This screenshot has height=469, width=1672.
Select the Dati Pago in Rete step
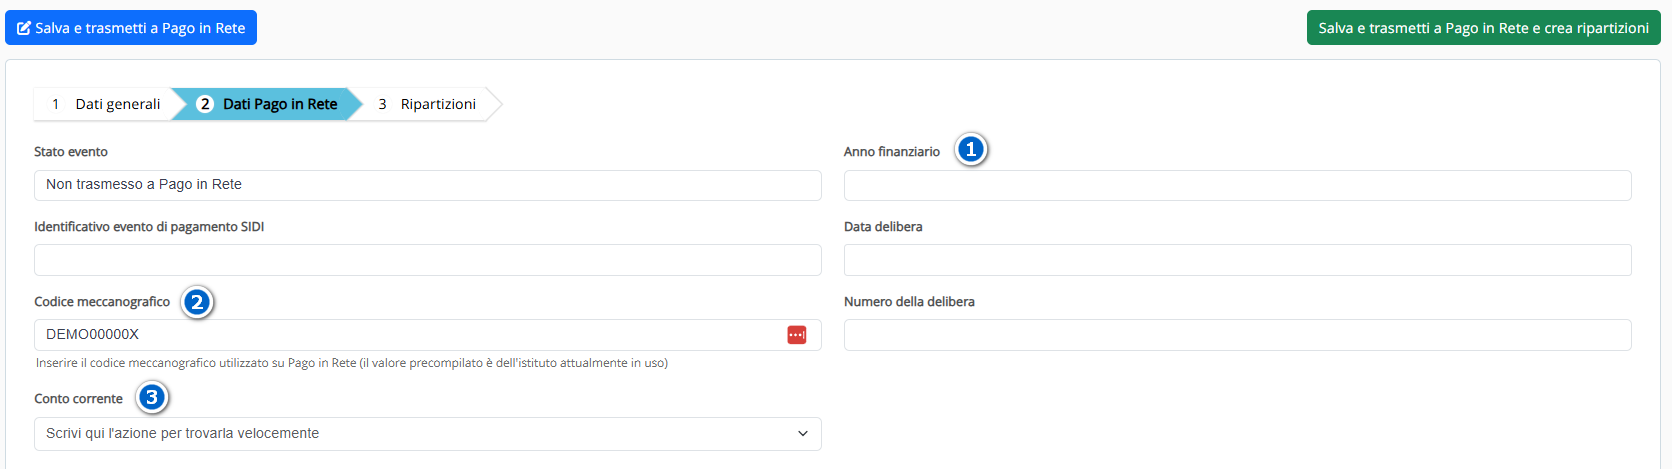(267, 104)
